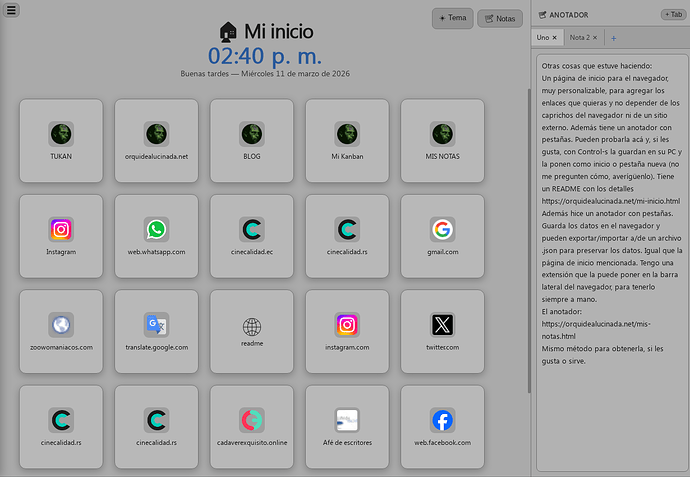Click the twitter.com X icon
Image resolution: width=690 pixels, height=477 pixels.
[442, 330]
